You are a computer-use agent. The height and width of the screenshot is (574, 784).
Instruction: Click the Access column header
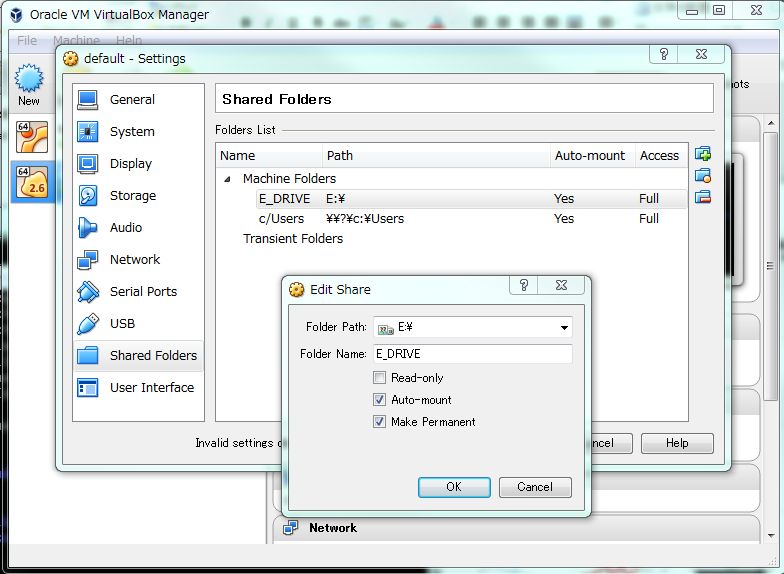[662, 156]
